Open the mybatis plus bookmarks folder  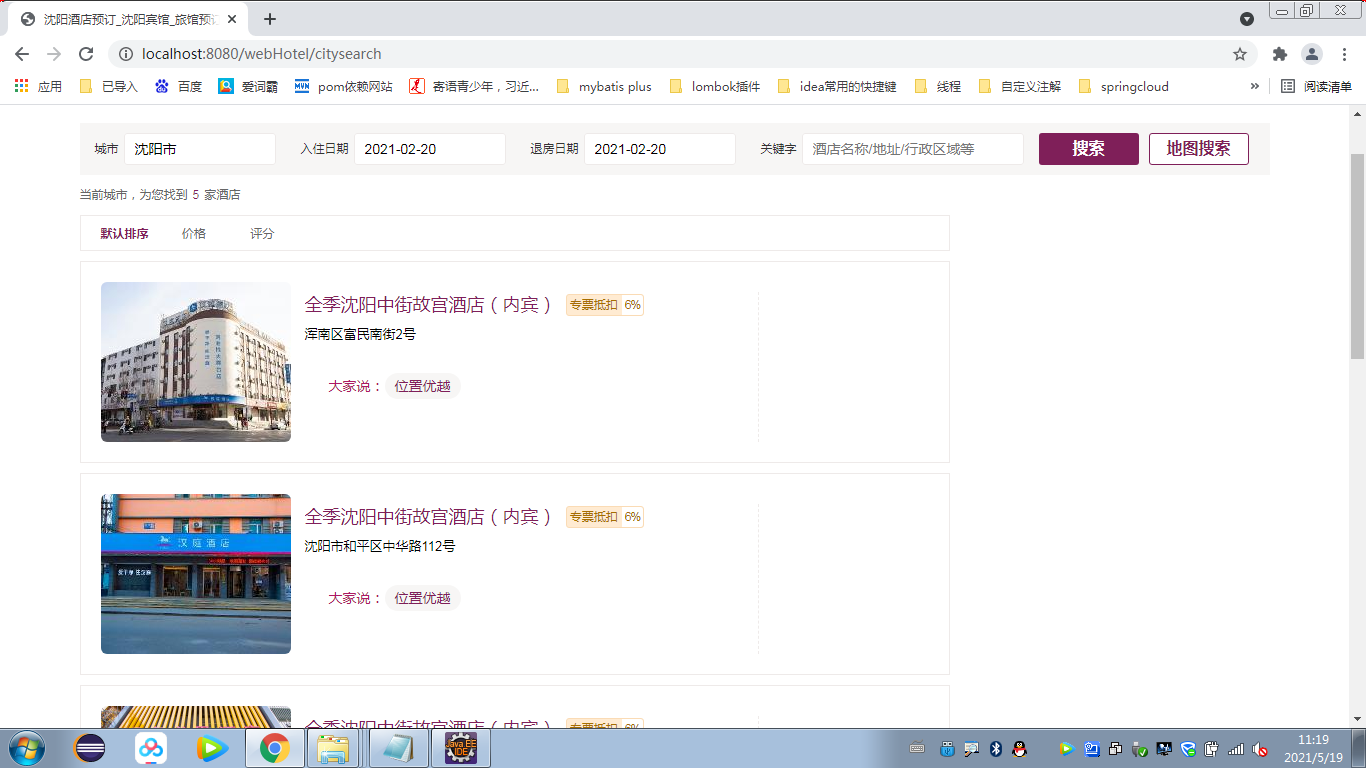coord(603,87)
